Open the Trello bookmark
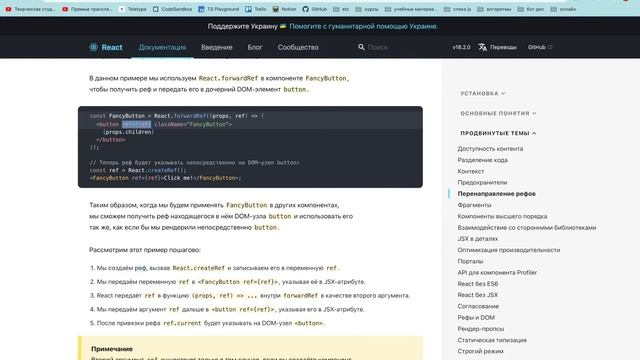640x360 pixels. pos(256,9)
